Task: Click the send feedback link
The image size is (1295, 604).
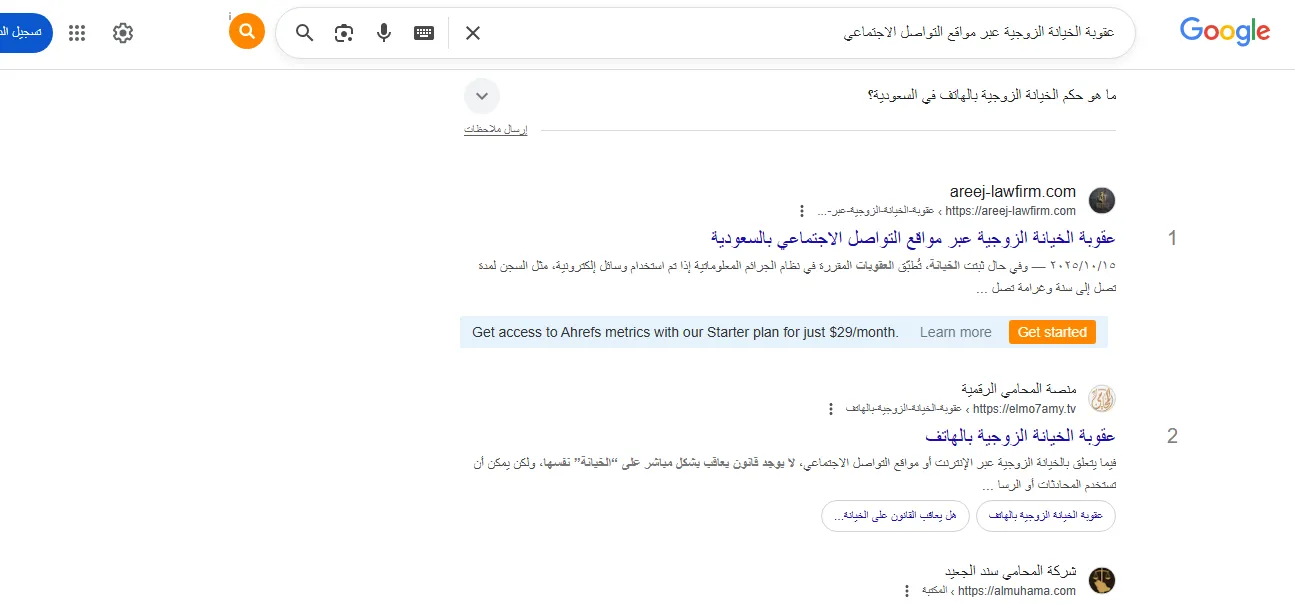Action: coord(495,130)
